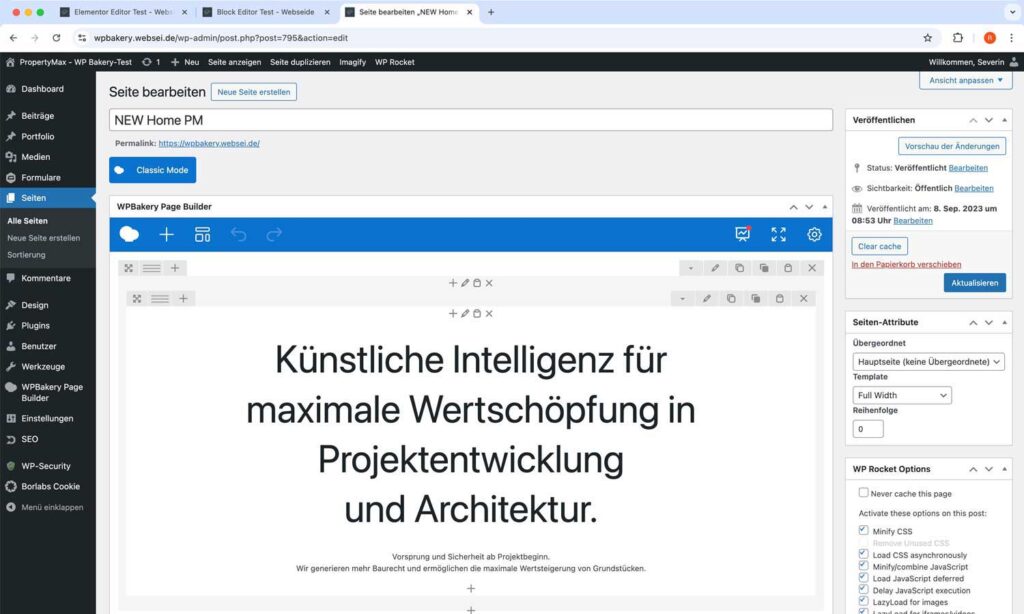Click the page title field NEW Home PM
Viewport: 1024px width, 614px height.
pyautogui.click(x=470, y=120)
